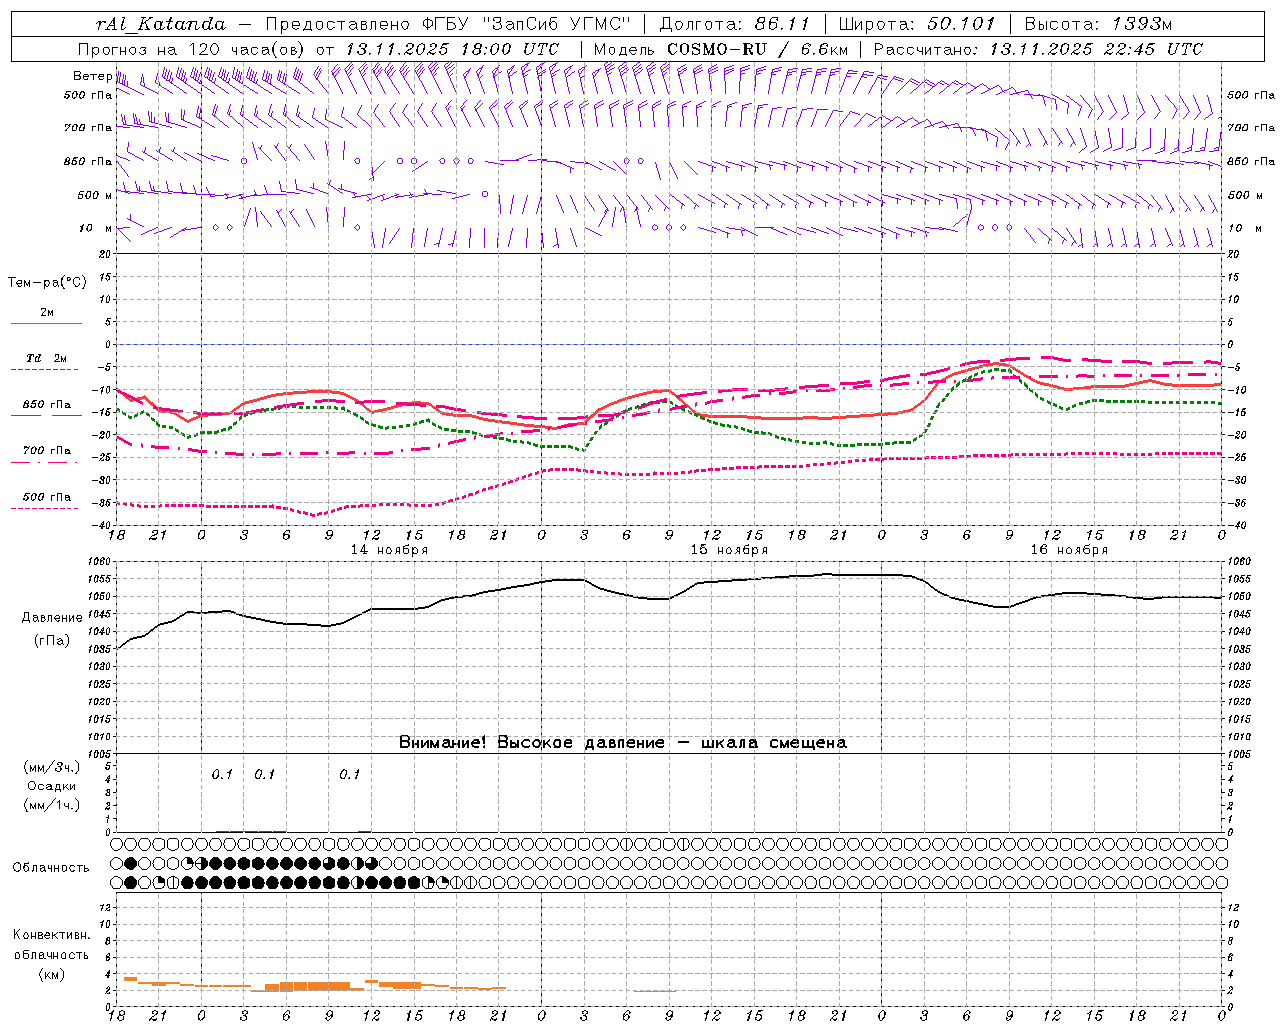Image resolution: width=1280 pixels, height=1024 pixels.
Task: Click the station title rAl_Katanda
Action: [162, 24]
